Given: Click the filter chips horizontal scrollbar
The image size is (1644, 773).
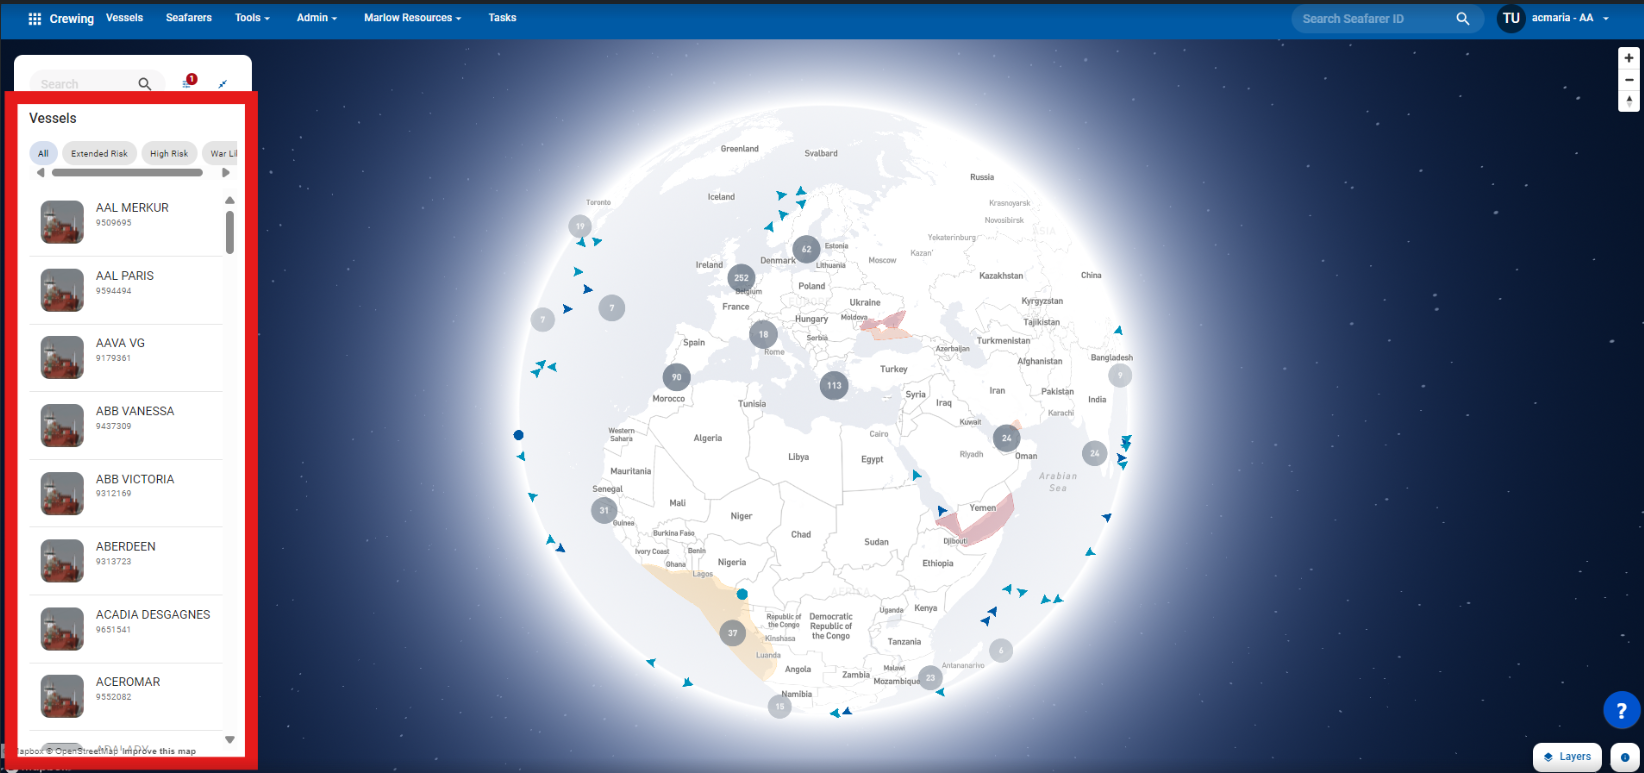Looking at the screenshot, I should pyautogui.click(x=127, y=173).
